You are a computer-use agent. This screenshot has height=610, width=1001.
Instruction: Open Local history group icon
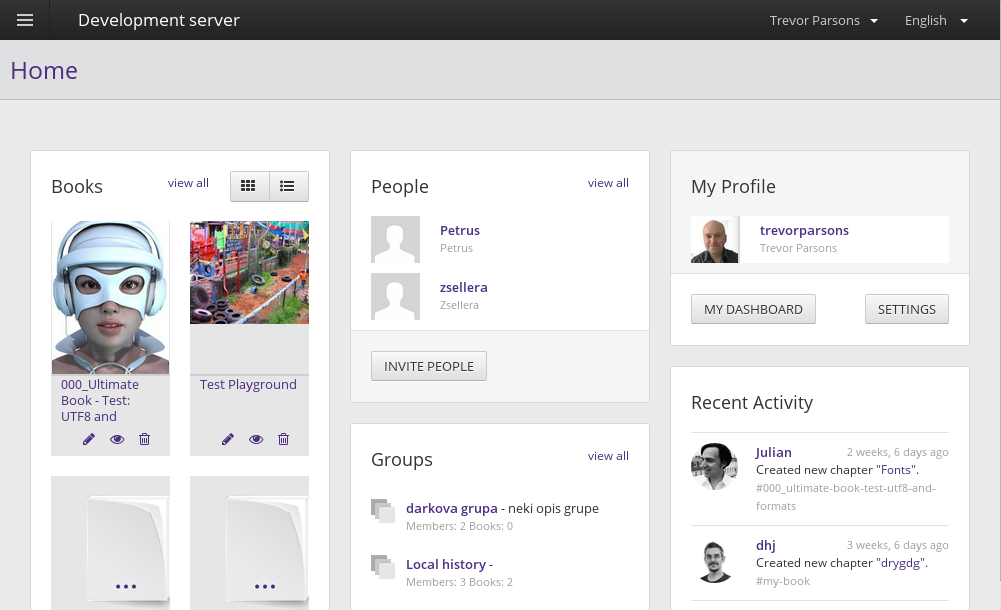tap(382, 567)
